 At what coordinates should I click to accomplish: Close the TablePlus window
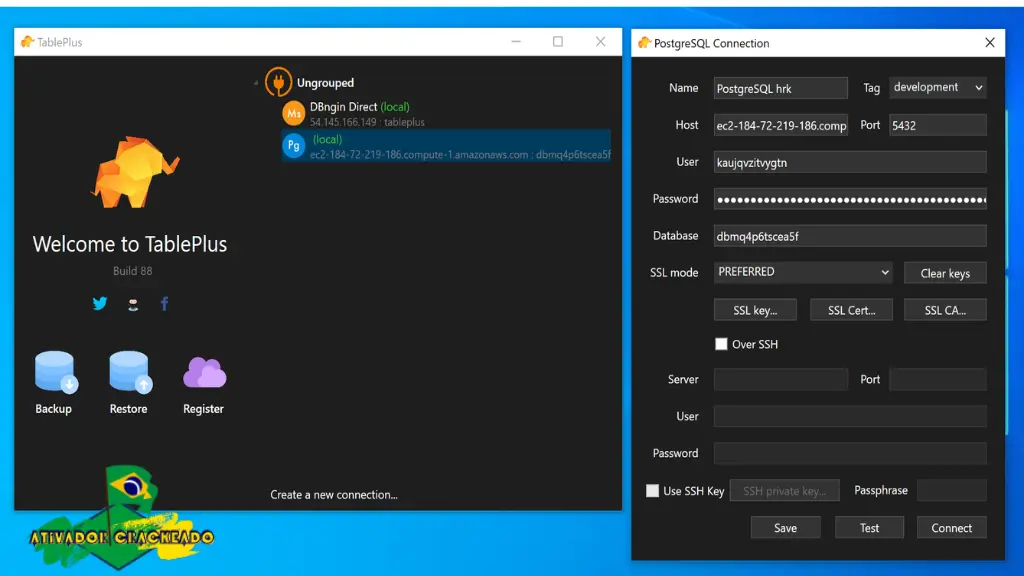pos(600,42)
